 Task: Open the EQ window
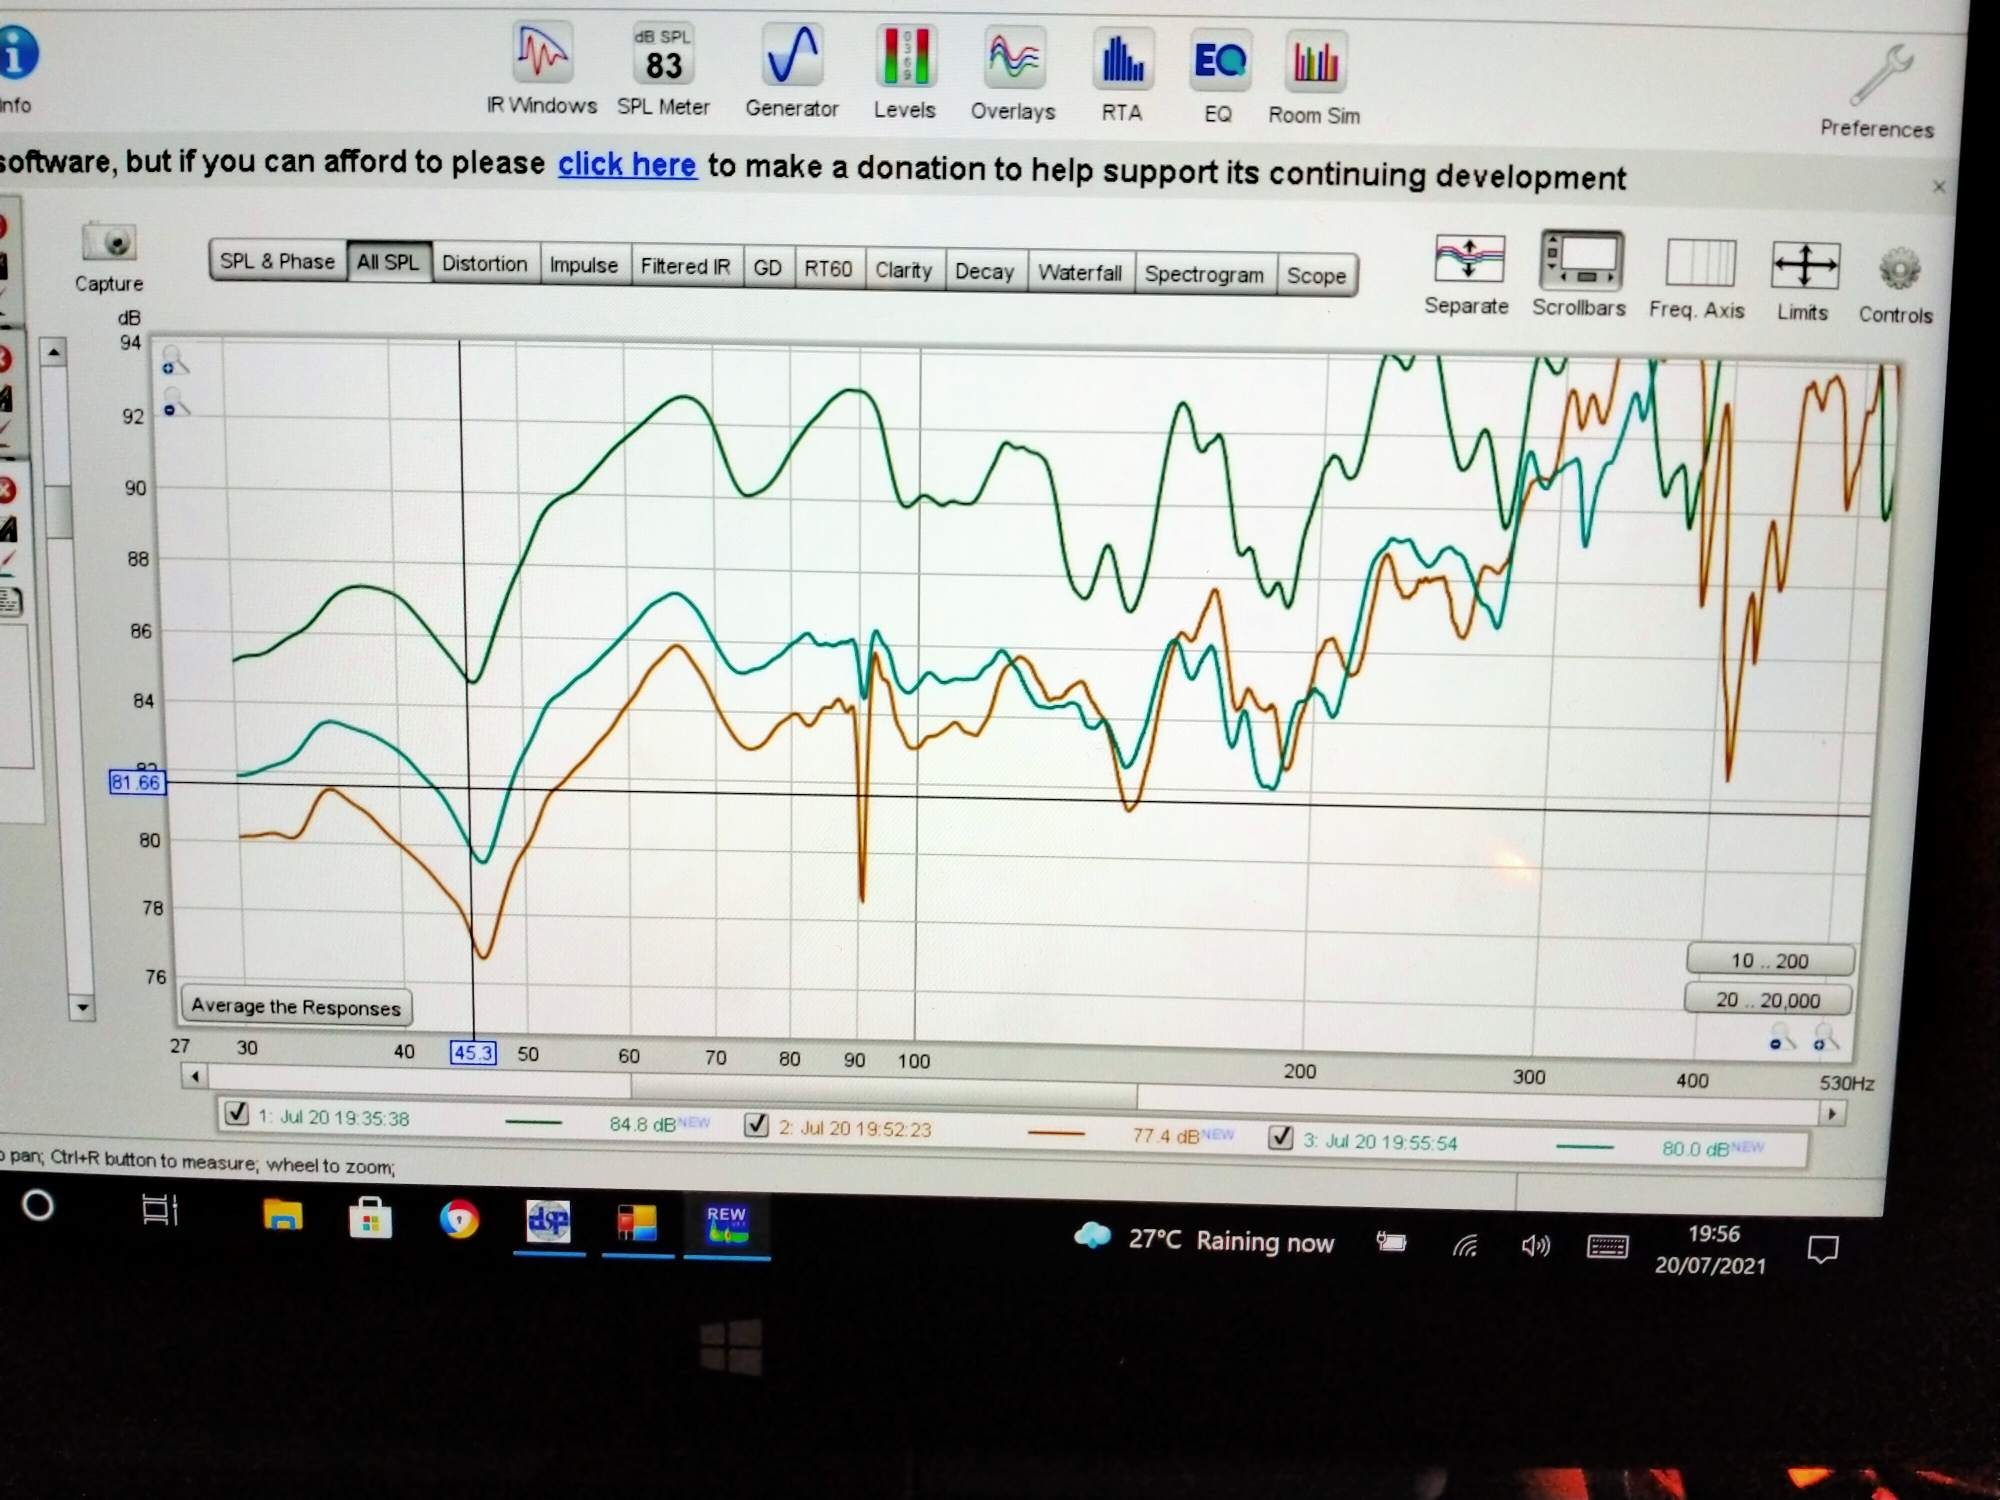click(x=1219, y=78)
